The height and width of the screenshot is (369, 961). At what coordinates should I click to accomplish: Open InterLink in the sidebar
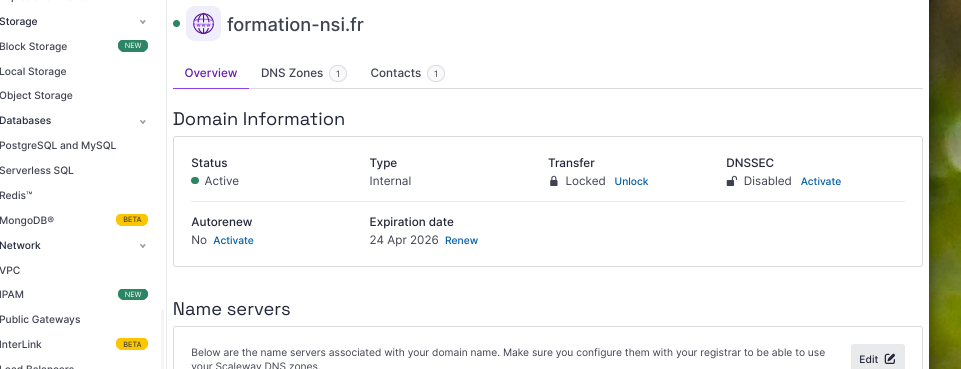21,344
